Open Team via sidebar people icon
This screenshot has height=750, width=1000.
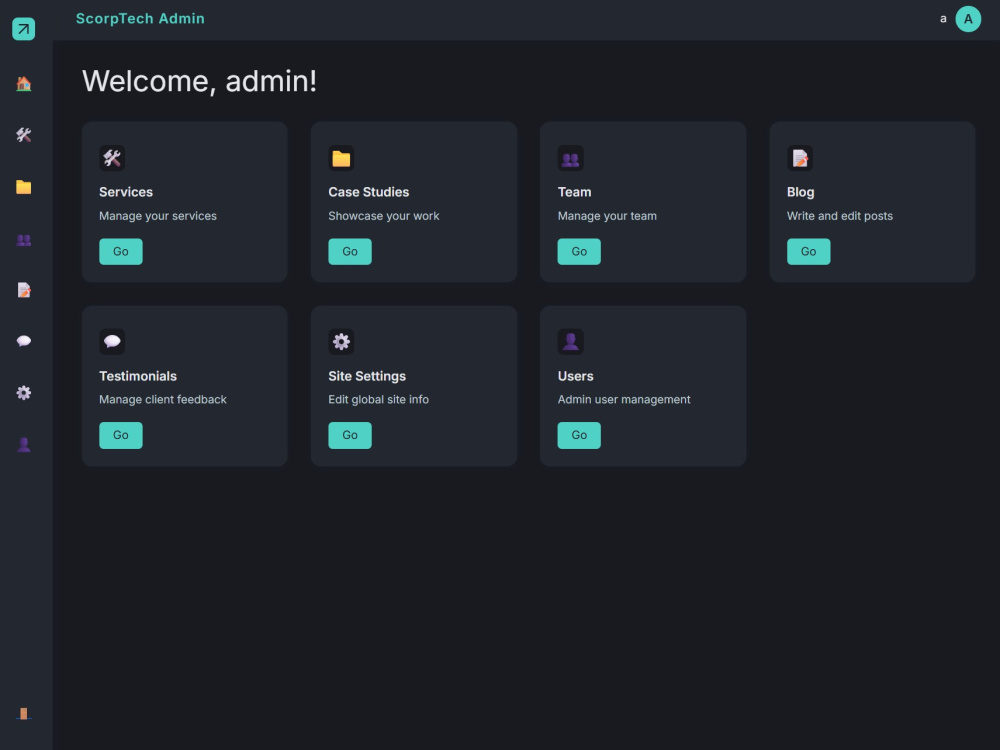(x=24, y=240)
